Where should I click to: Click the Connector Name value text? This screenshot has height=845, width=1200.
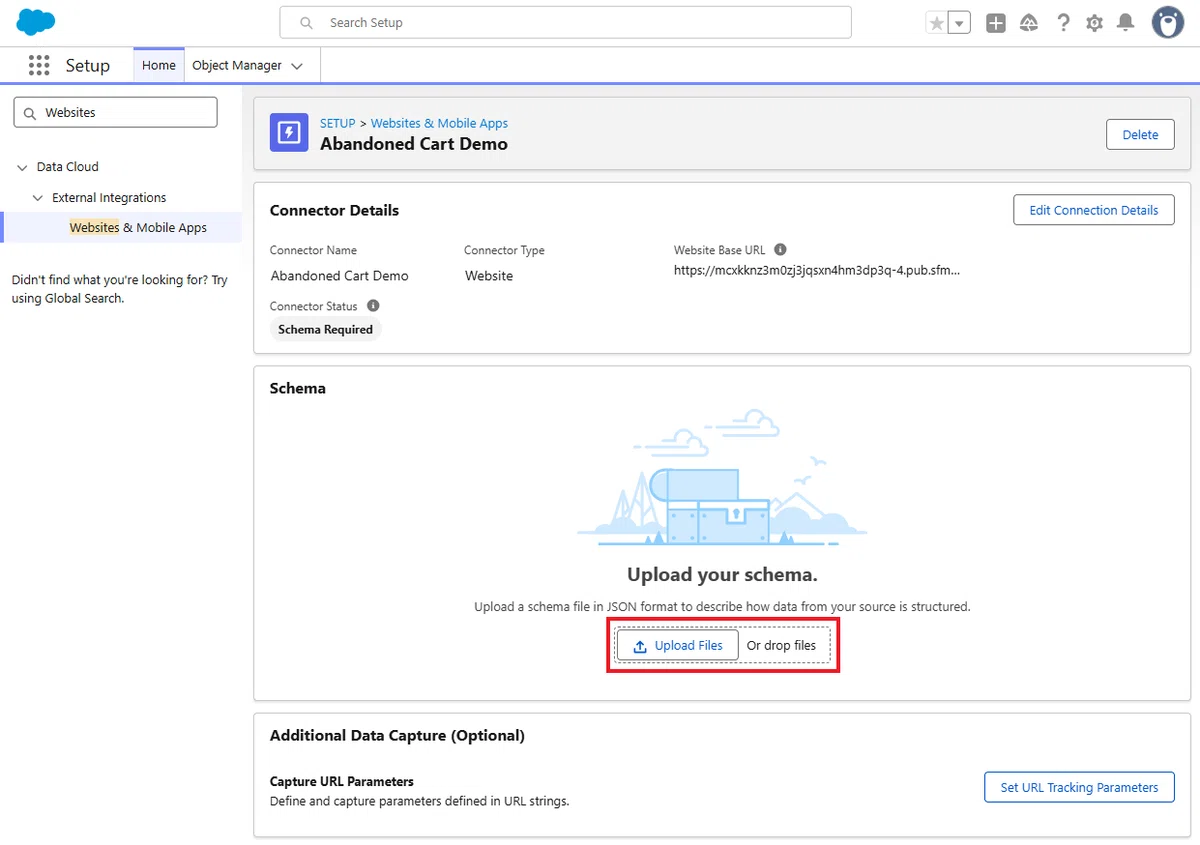(340, 276)
